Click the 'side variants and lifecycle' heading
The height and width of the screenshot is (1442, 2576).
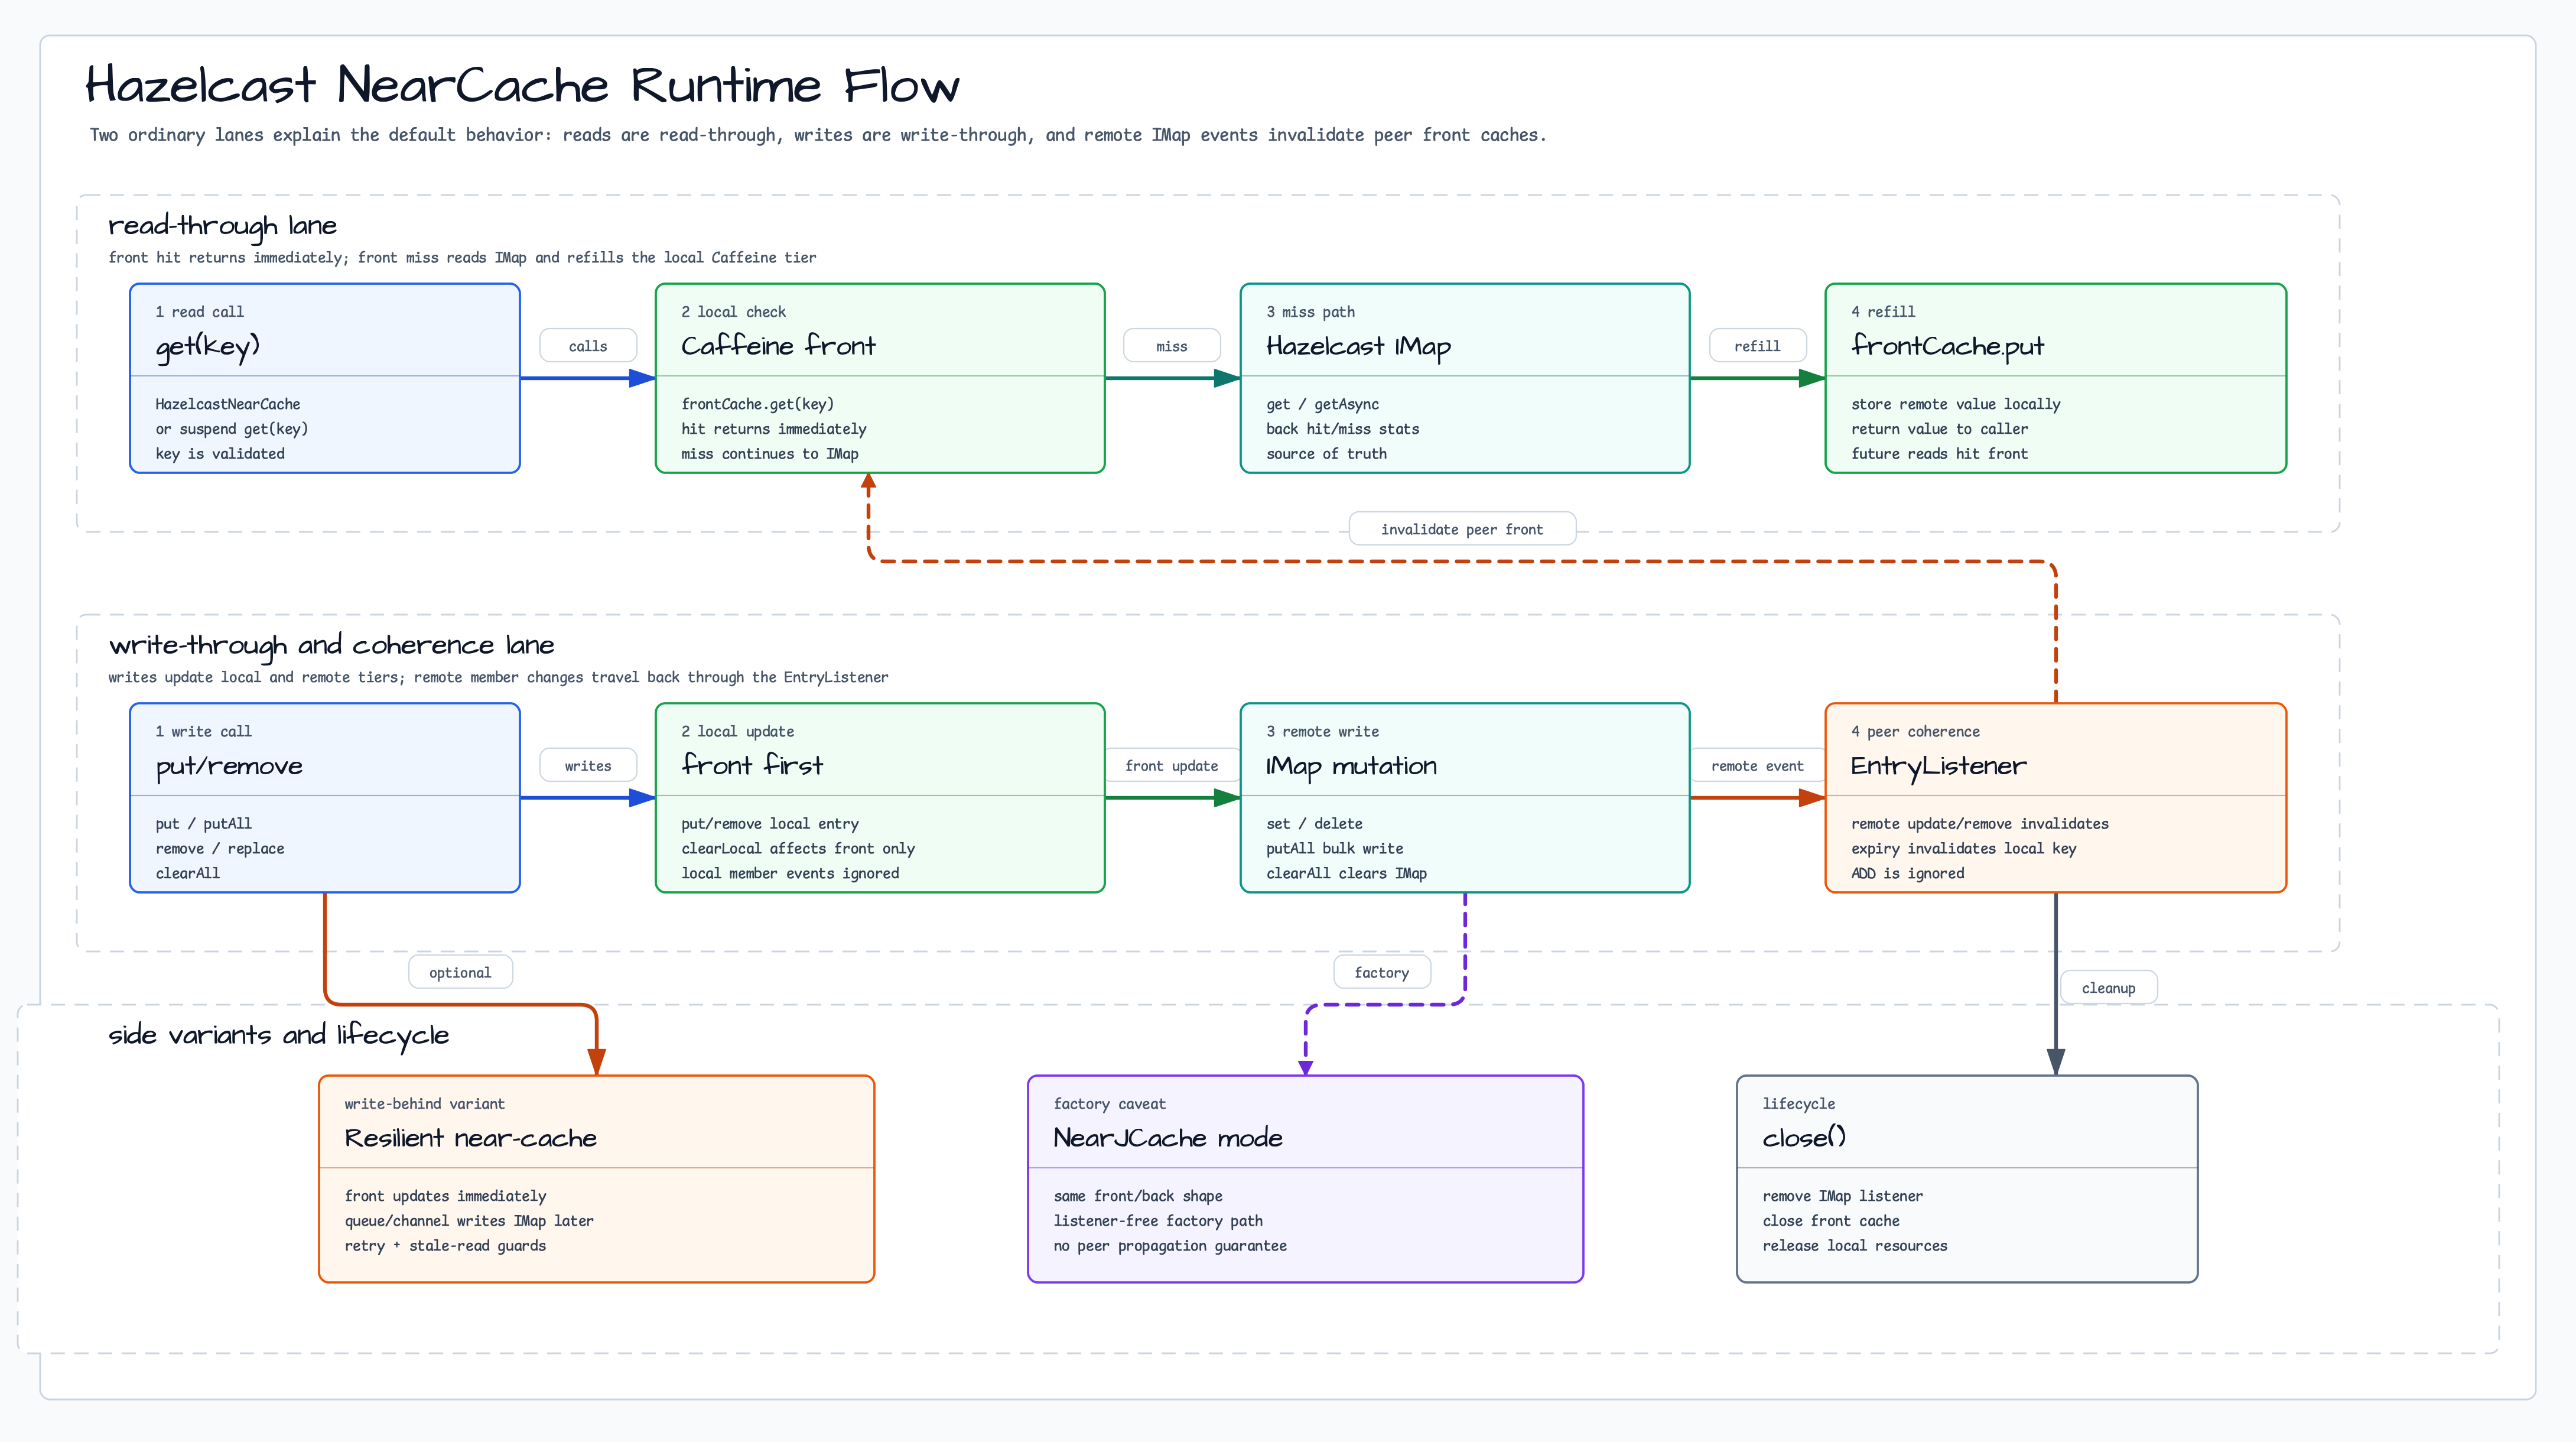(279, 1035)
